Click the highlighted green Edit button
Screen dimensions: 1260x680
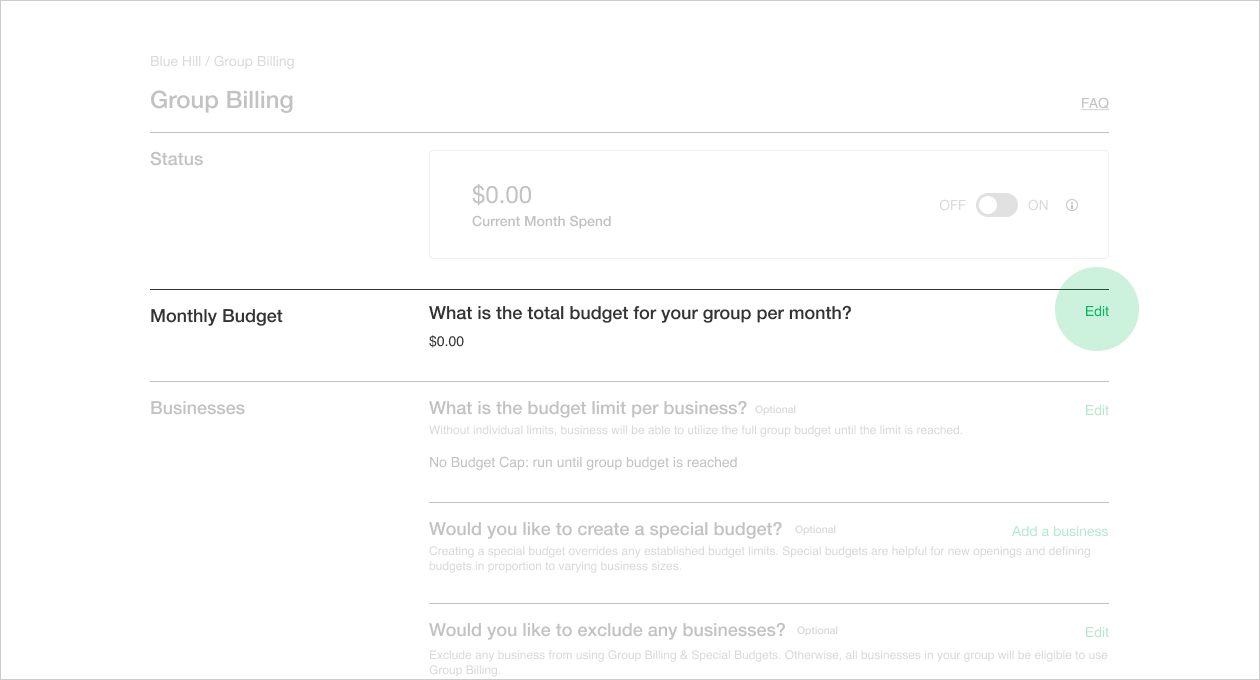[1097, 311]
